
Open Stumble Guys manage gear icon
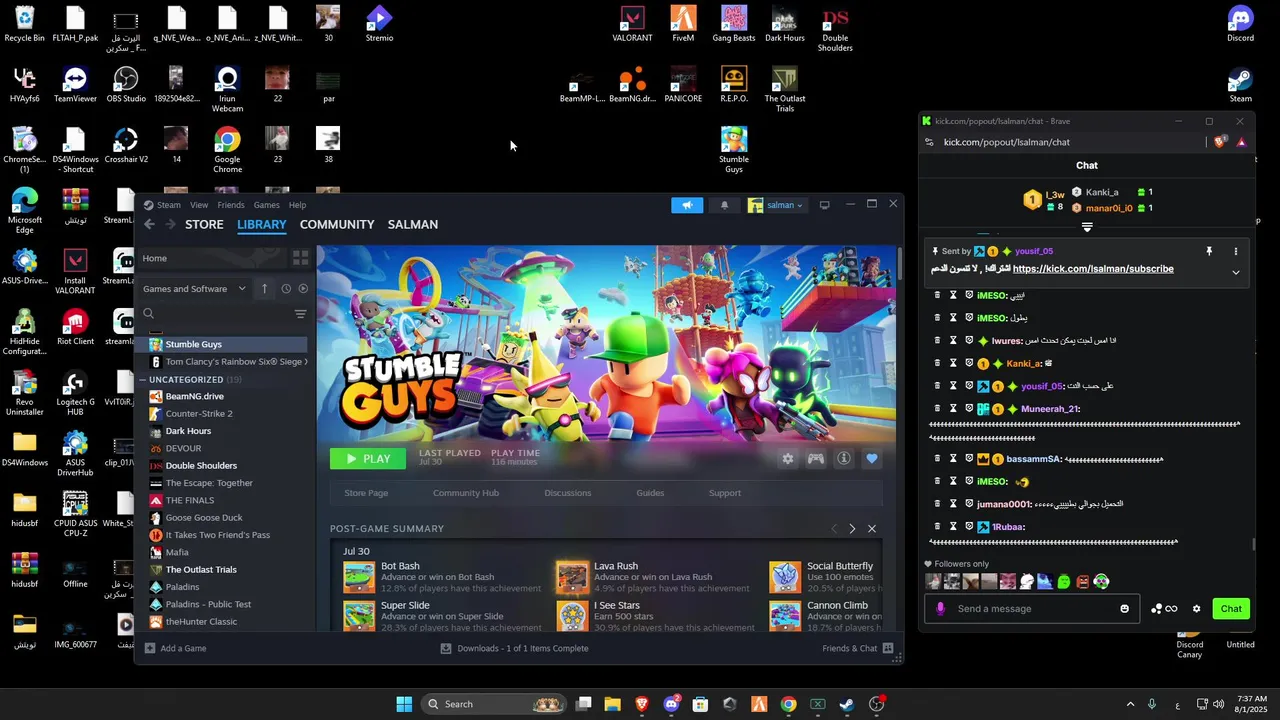(788, 459)
